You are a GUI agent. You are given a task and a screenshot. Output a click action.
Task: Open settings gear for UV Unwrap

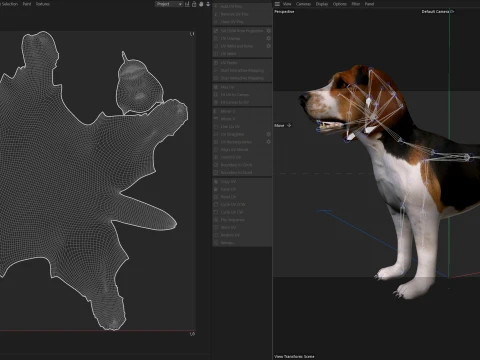268,38
